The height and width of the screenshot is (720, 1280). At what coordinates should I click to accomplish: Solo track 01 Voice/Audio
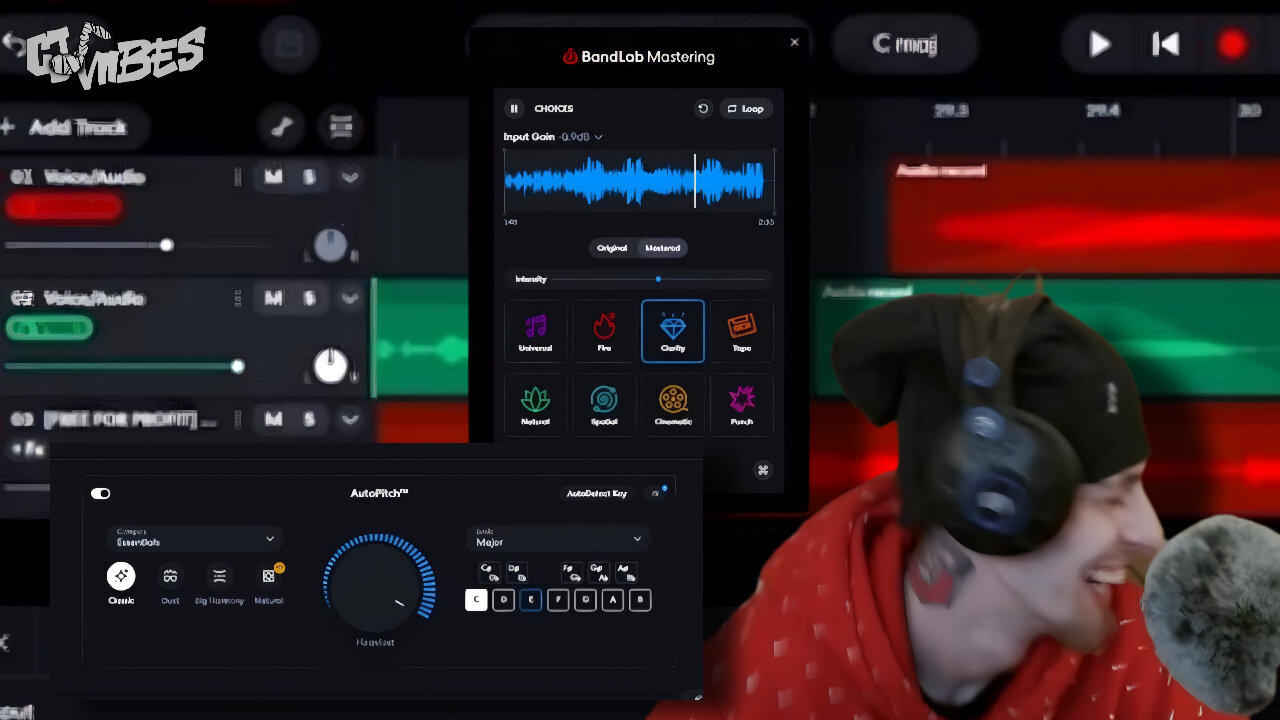pos(309,177)
